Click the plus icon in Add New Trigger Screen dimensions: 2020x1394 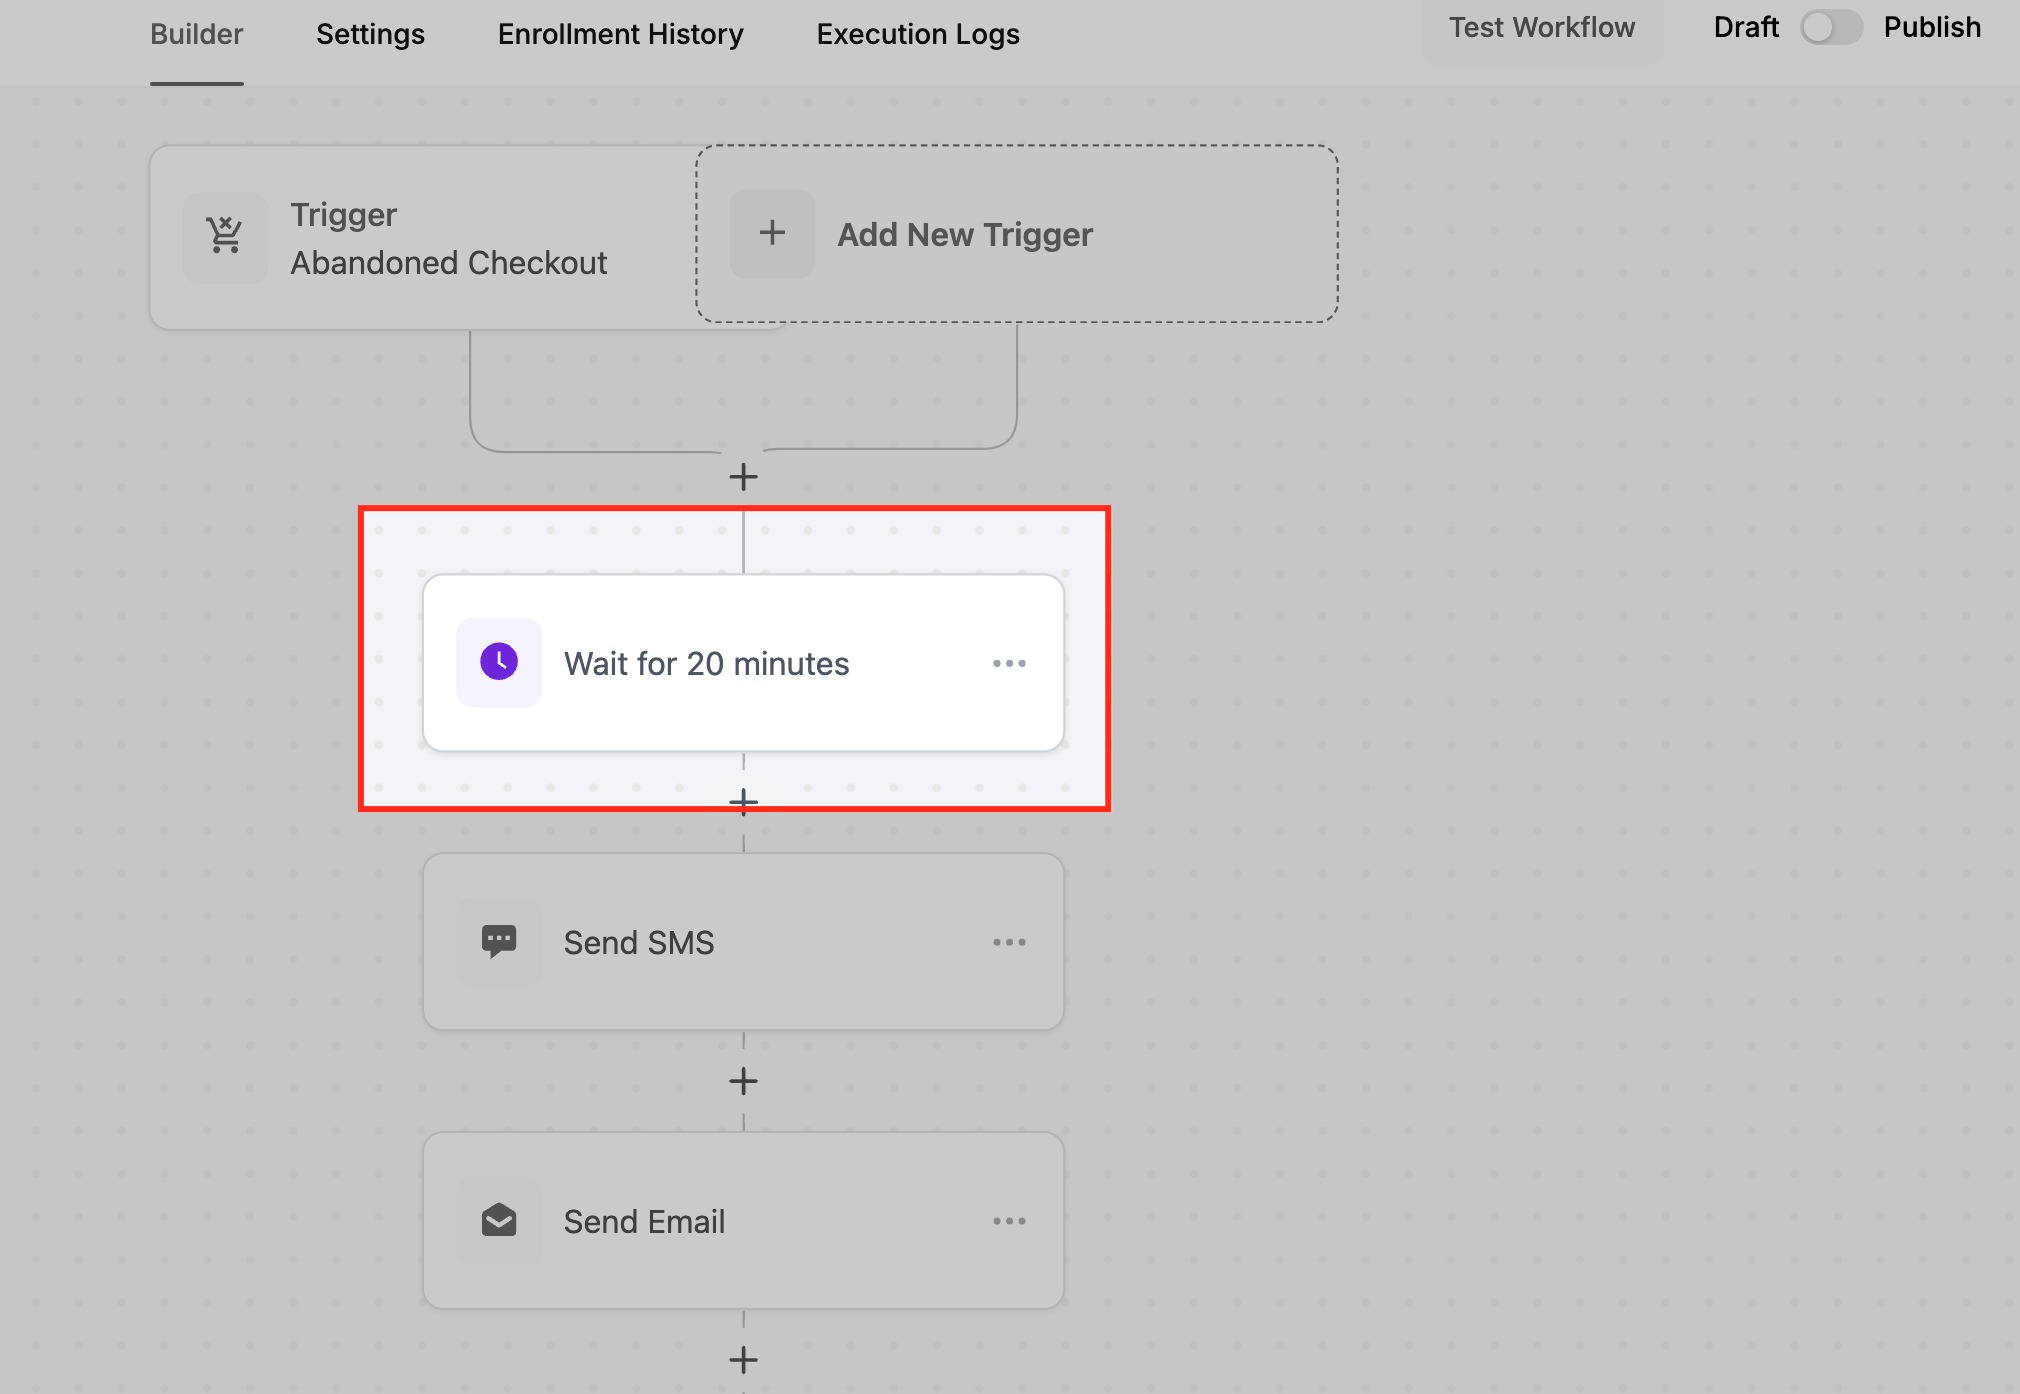point(772,233)
